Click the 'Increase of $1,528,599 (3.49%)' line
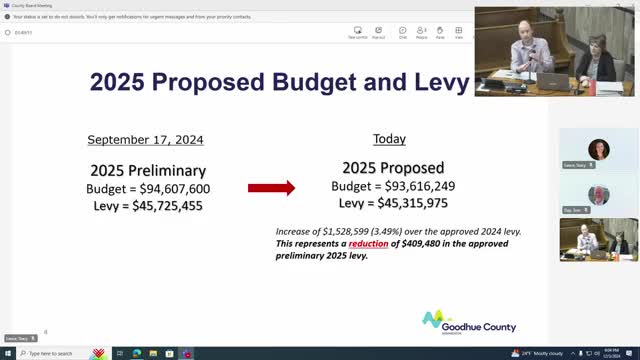The image size is (640, 360). pos(398,231)
